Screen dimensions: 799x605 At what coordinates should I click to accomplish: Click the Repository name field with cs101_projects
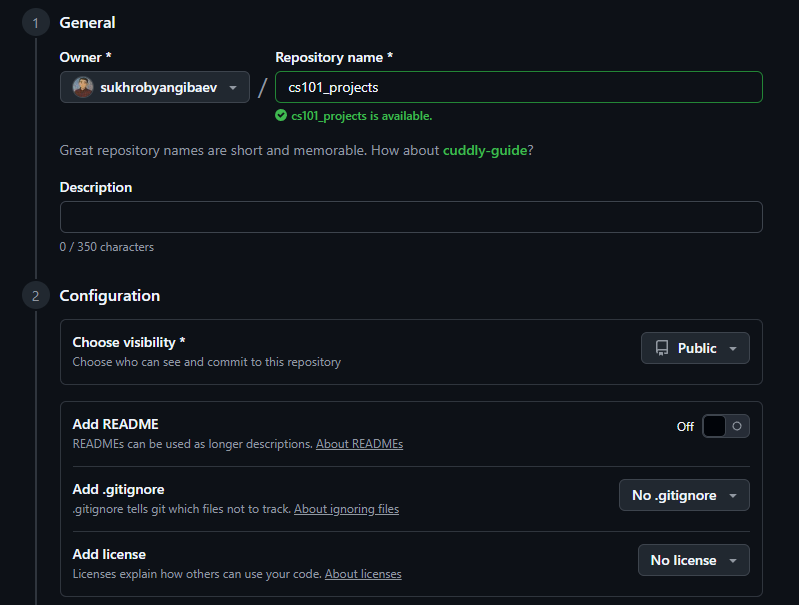518,87
